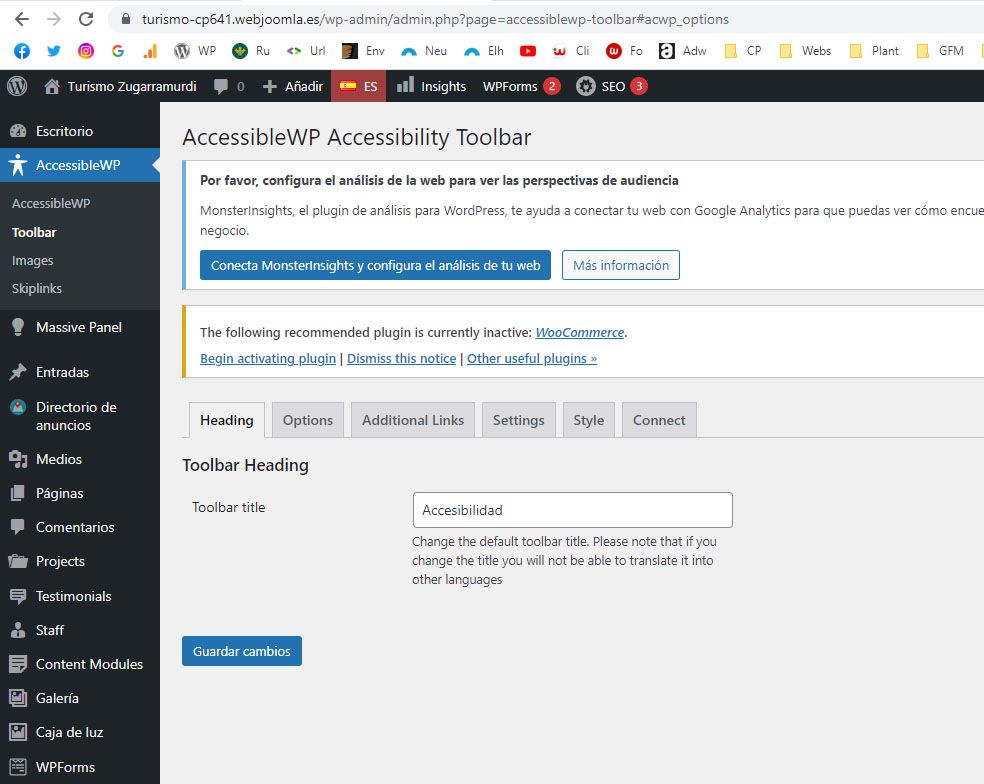Open the WP bookmark
The image size is (984, 784).
coord(195,51)
